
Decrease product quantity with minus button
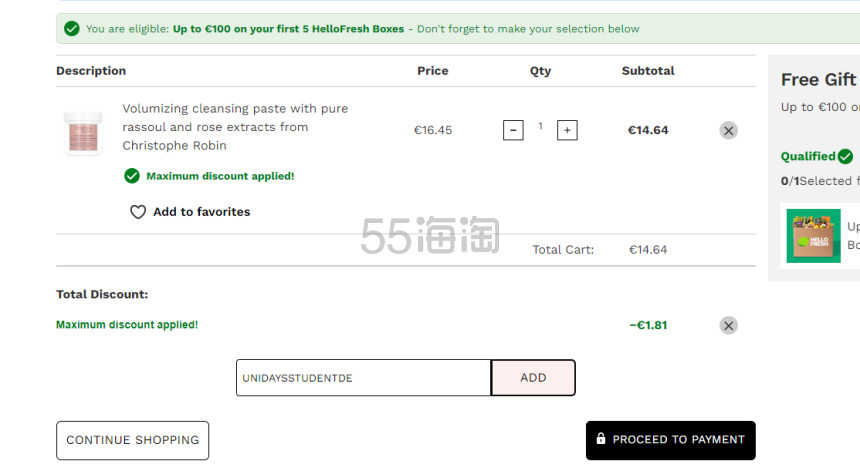point(513,130)
